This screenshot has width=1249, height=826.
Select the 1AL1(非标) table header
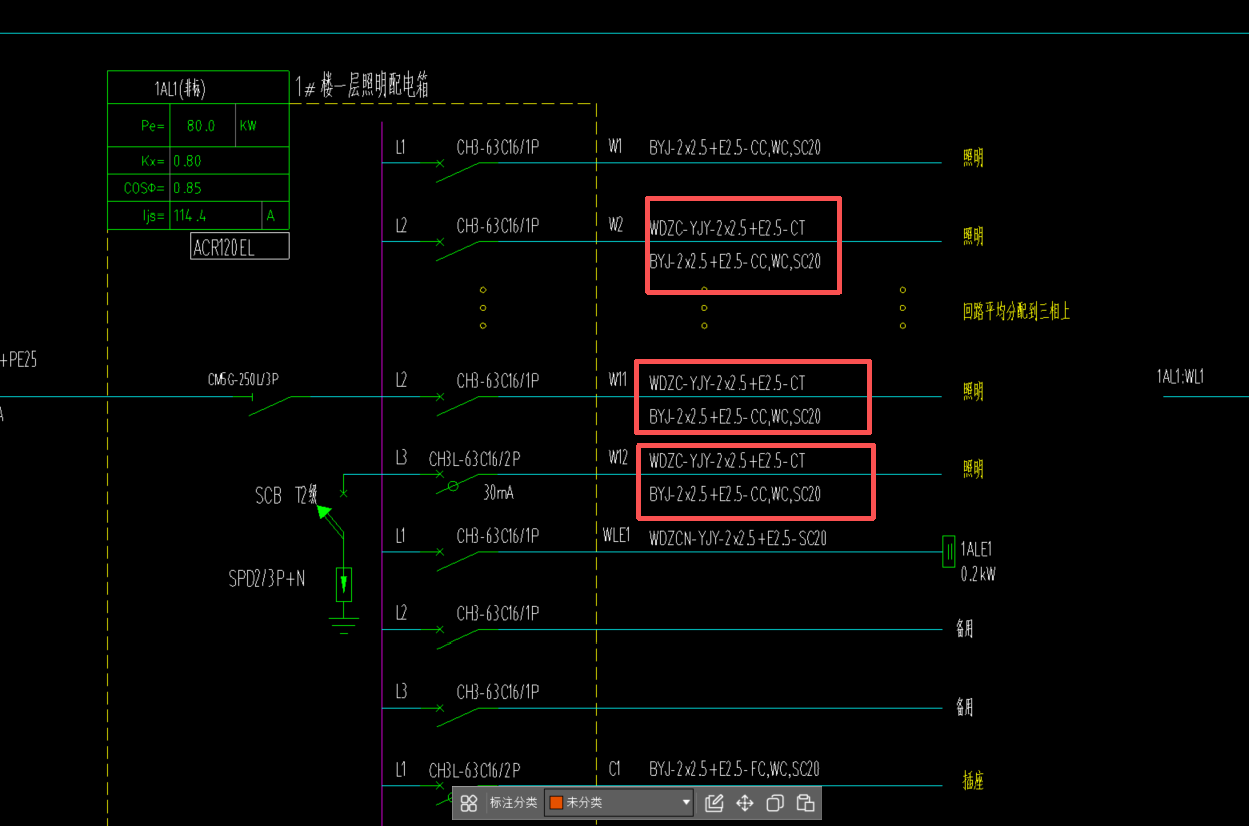coord(198,88)
